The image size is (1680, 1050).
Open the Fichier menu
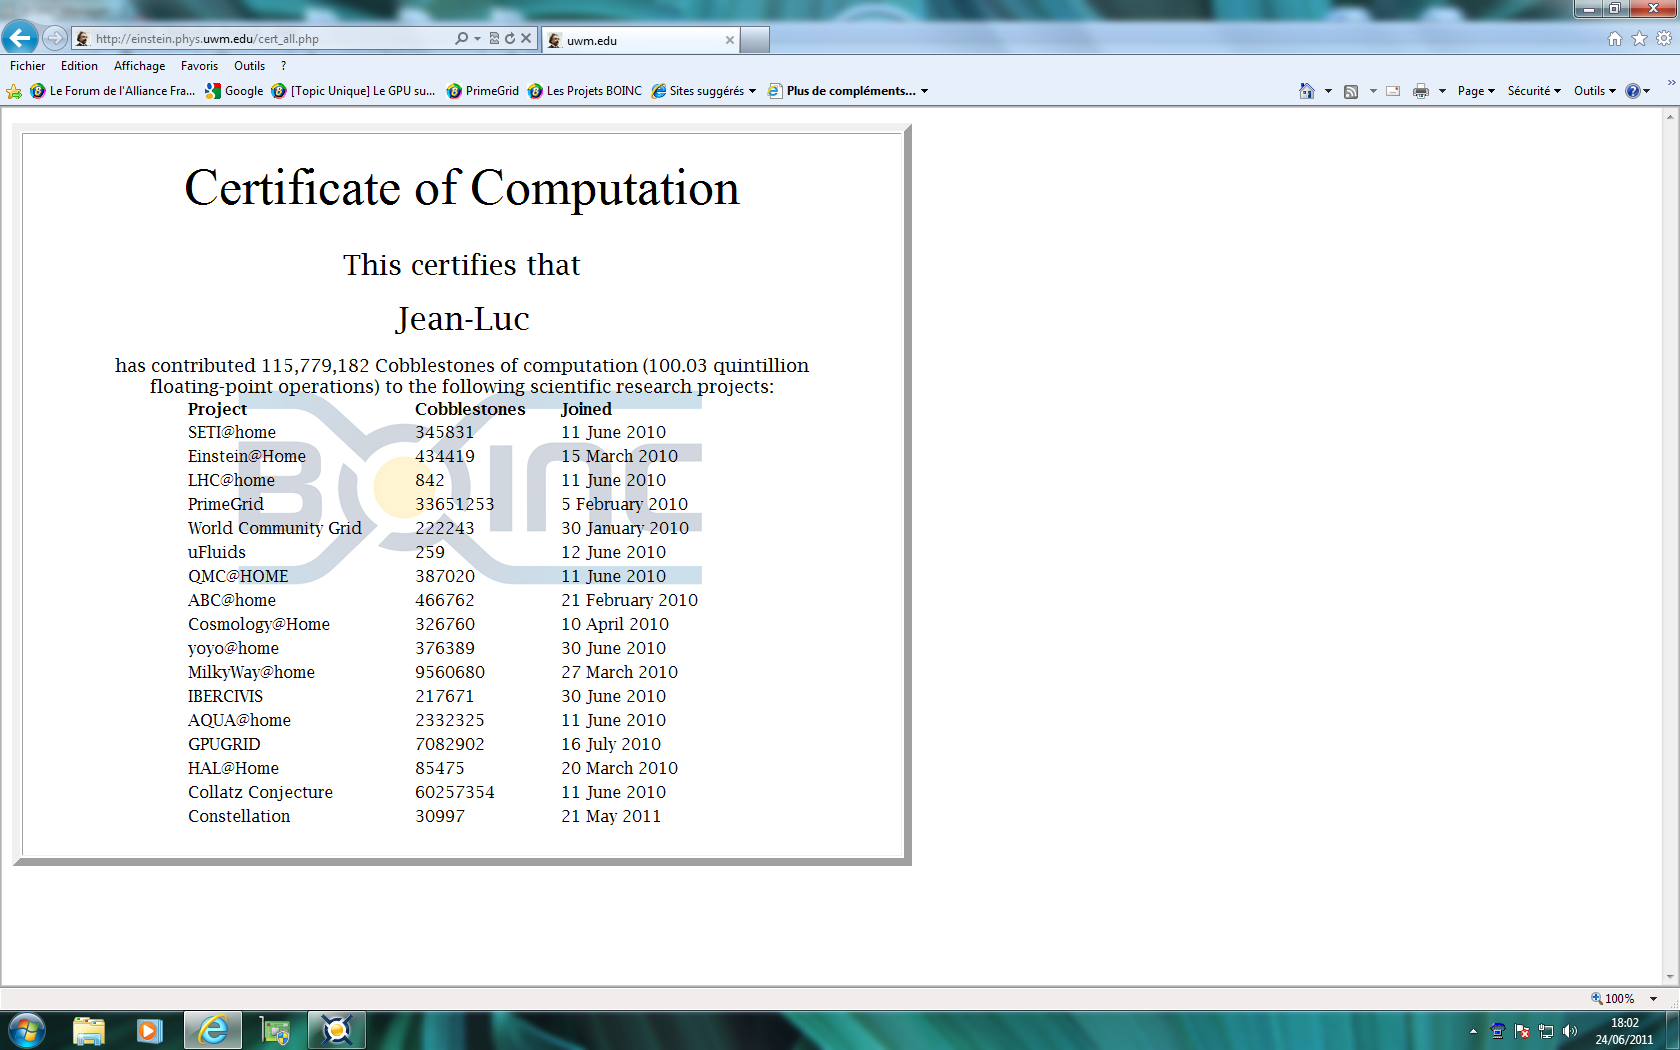(28, 66)
